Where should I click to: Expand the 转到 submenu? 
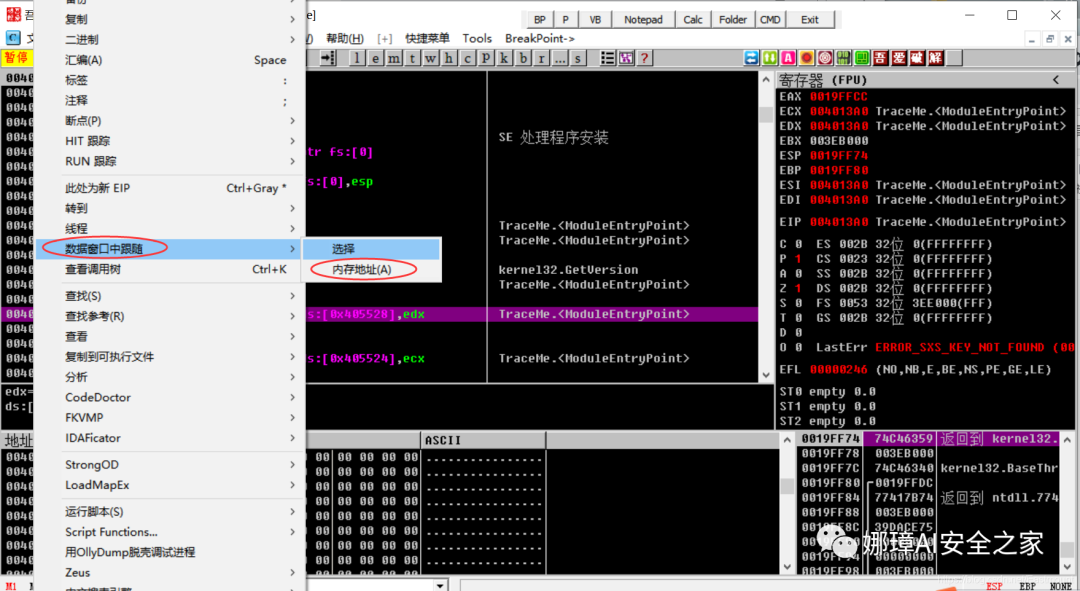pos(293,208)
